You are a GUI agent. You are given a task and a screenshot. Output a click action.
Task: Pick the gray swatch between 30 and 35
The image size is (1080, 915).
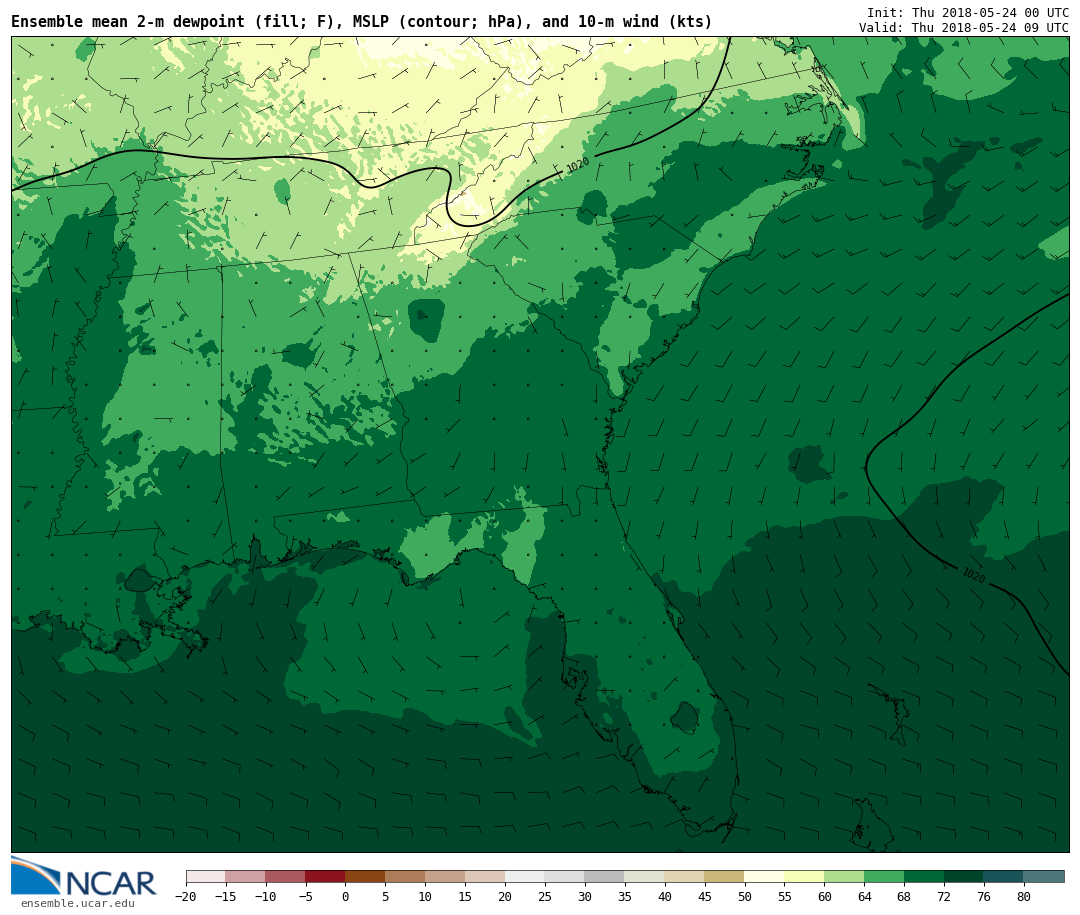tap(604, 877)
